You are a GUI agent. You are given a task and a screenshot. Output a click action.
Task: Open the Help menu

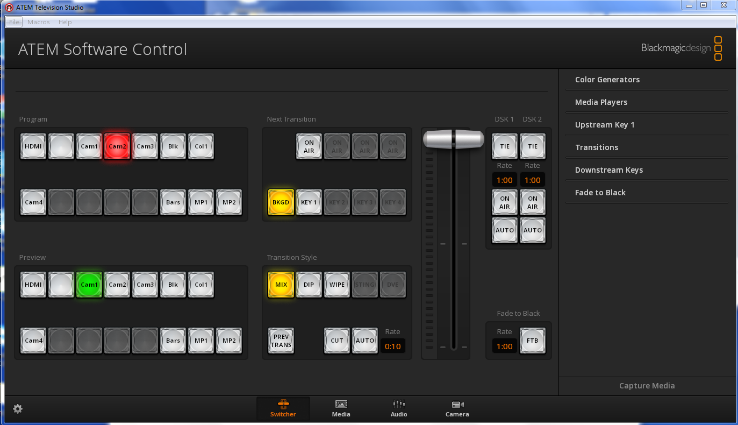[x=65, y=21]
